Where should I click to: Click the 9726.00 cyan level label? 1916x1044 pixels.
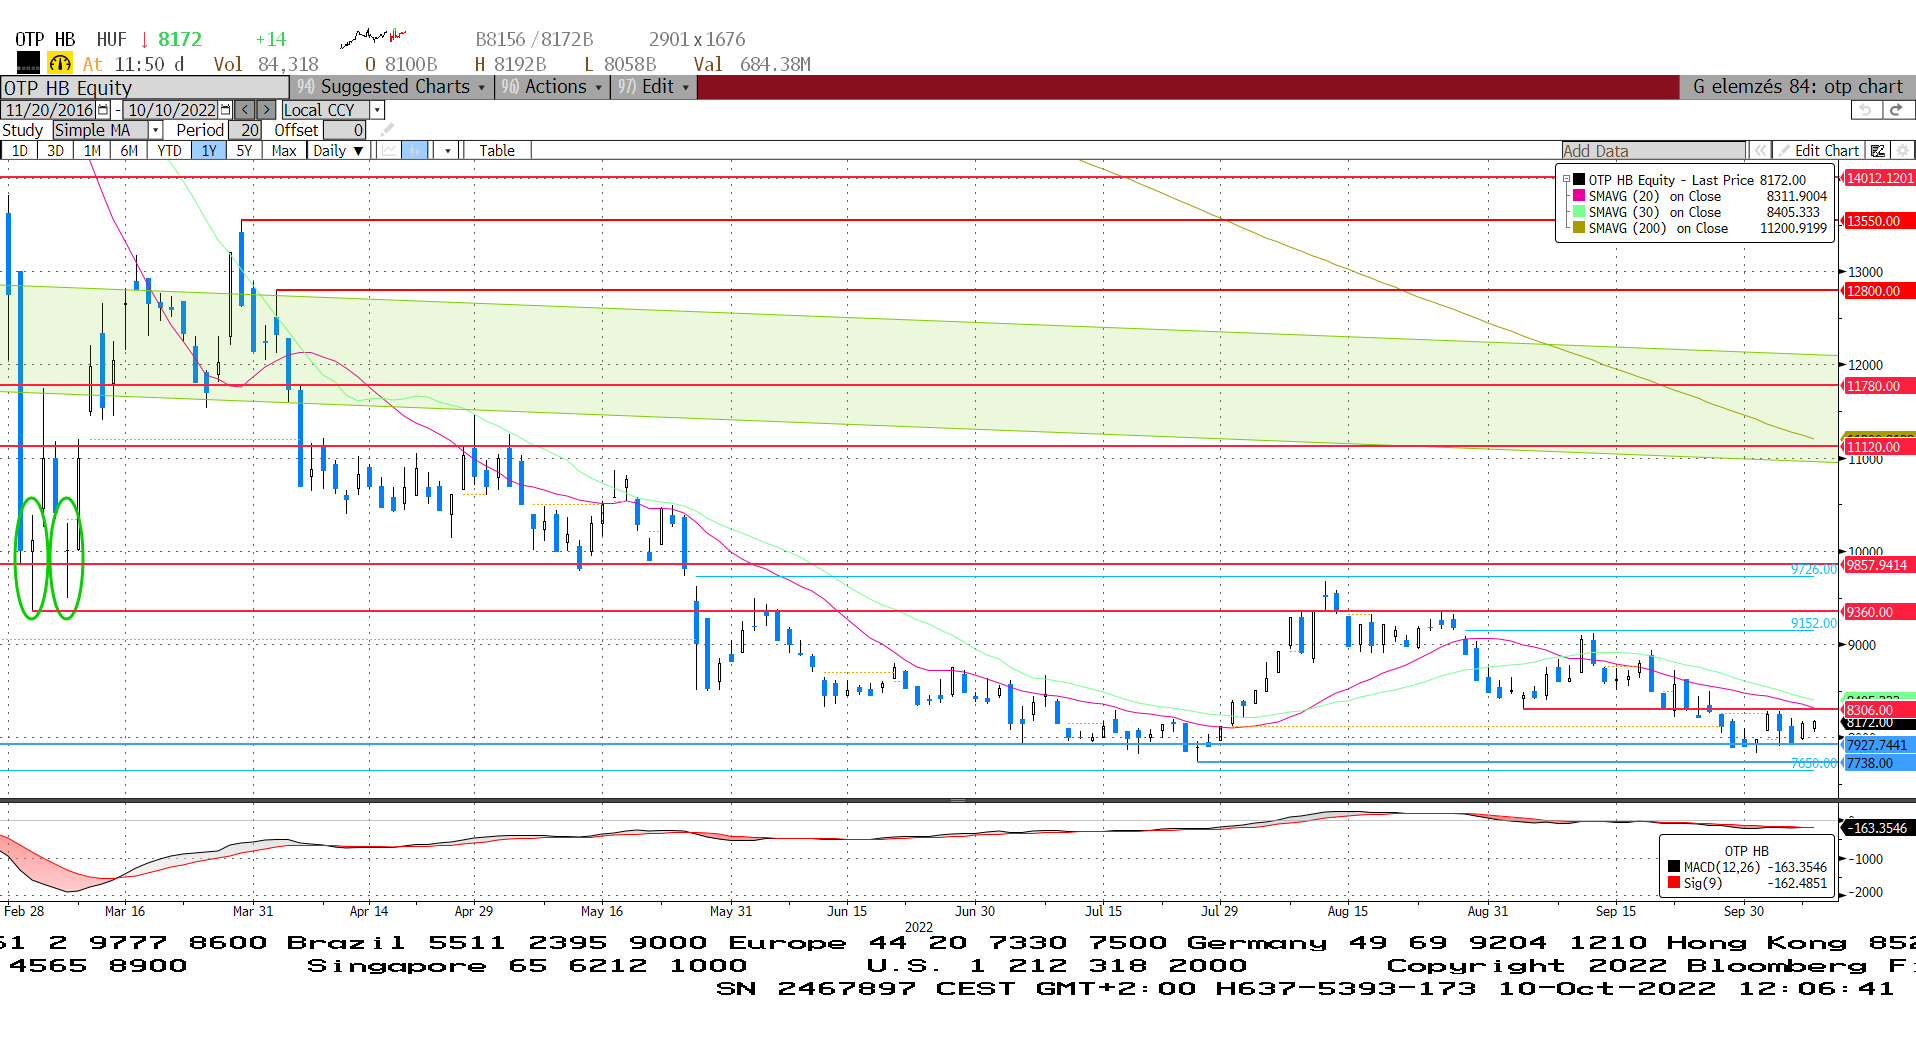[1814, 569]
